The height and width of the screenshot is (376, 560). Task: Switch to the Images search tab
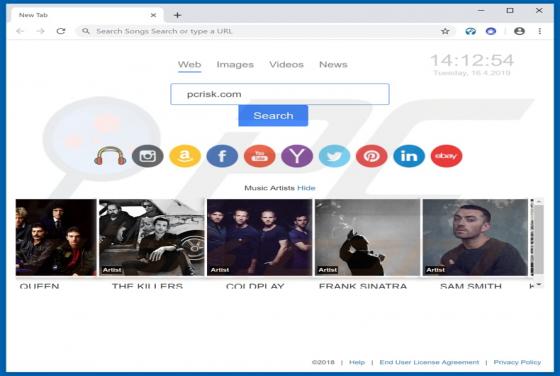point(235,65)
